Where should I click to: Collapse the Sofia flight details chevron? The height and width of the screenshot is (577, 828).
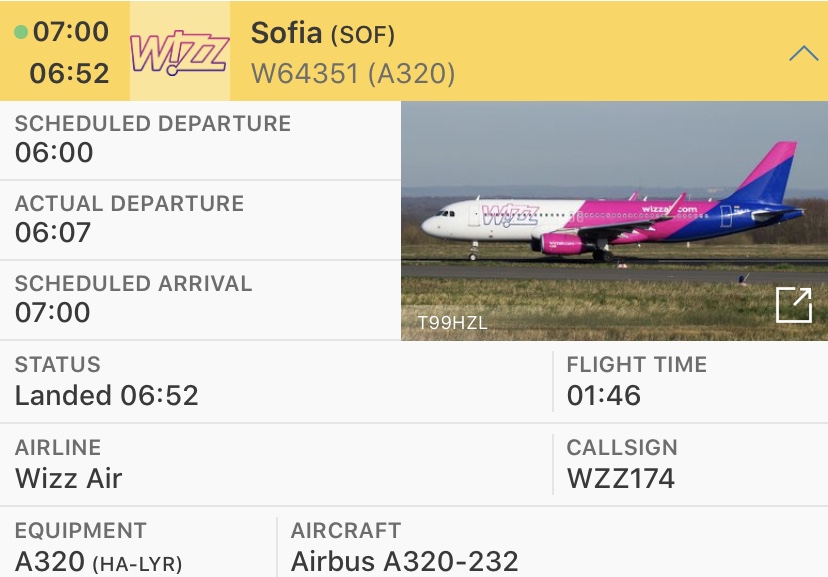[x=803, y=53]
